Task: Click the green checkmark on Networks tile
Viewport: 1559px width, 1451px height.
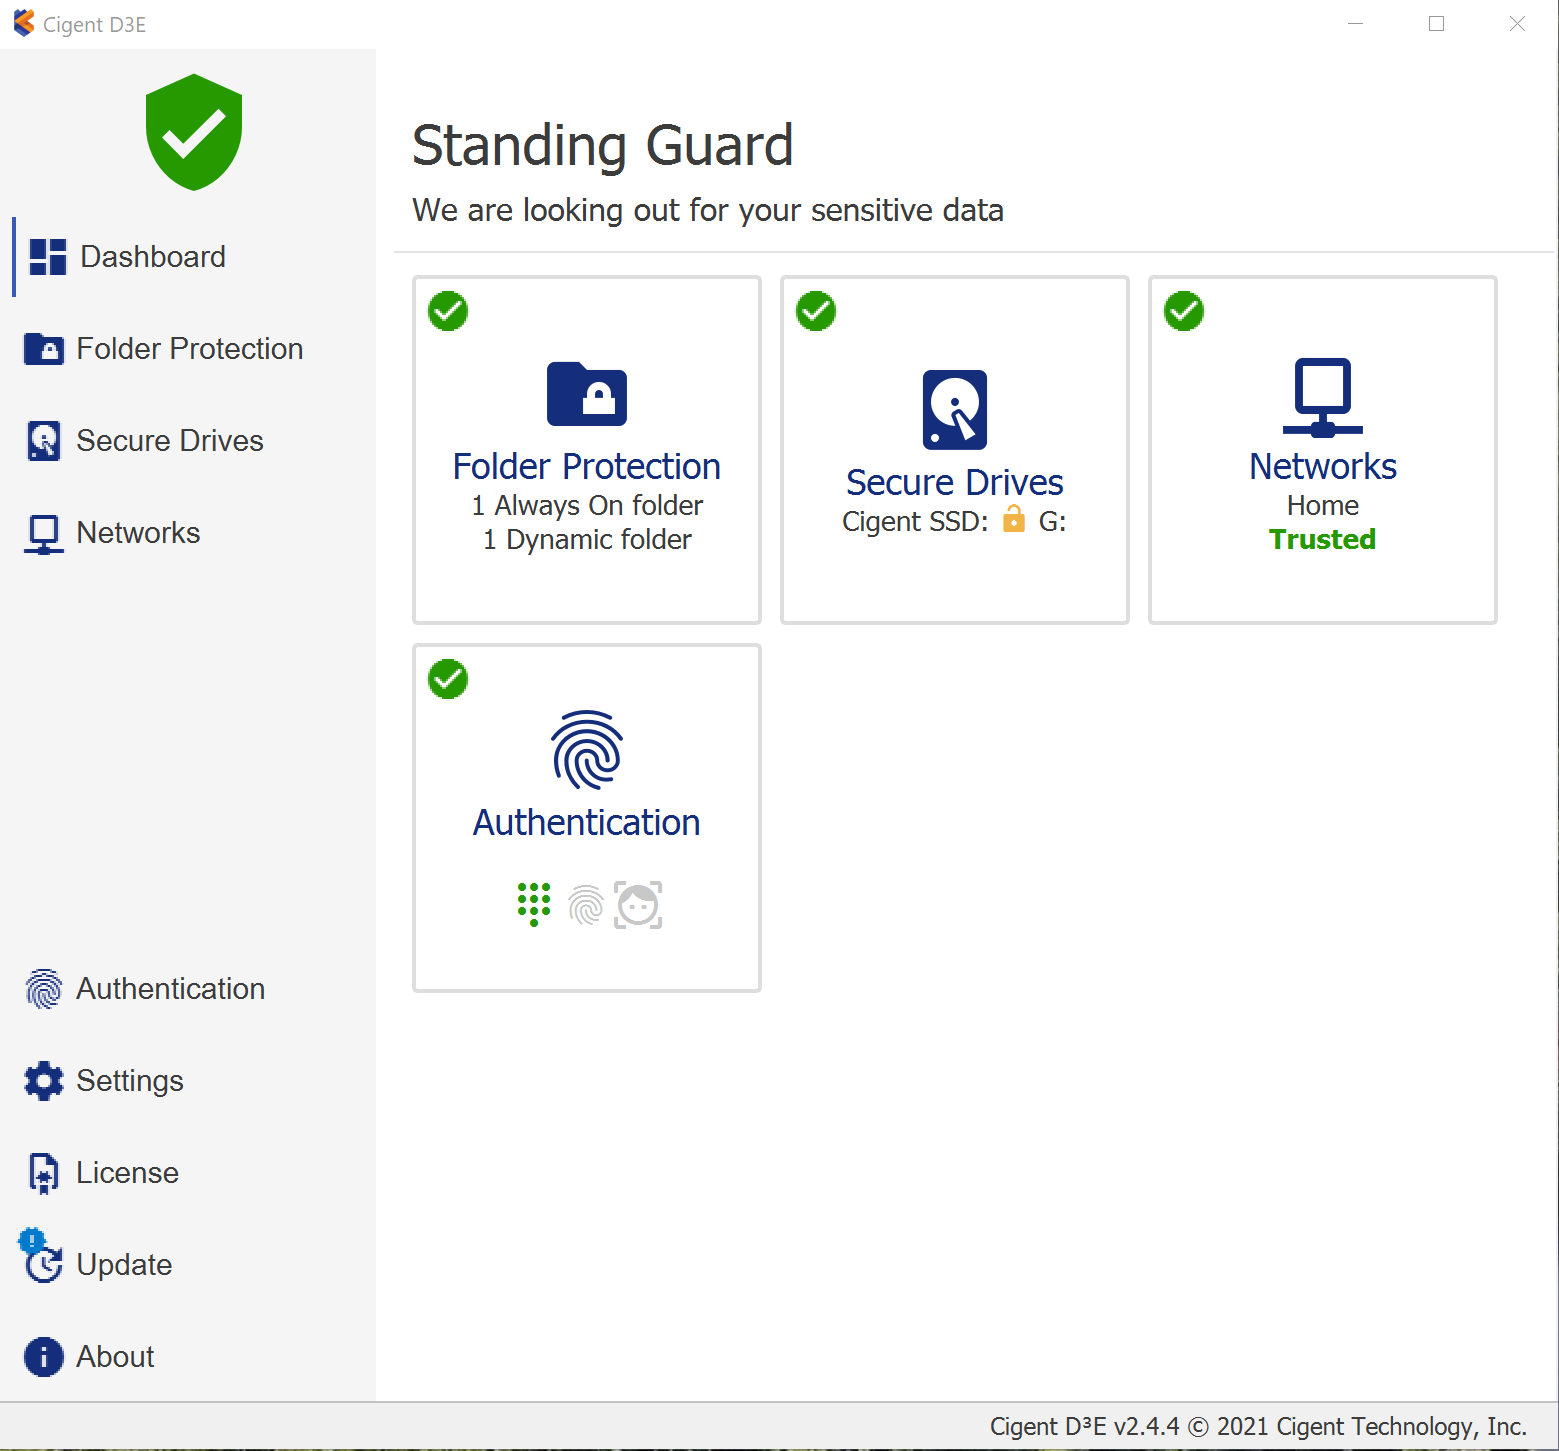Action: coord(1184,311)
